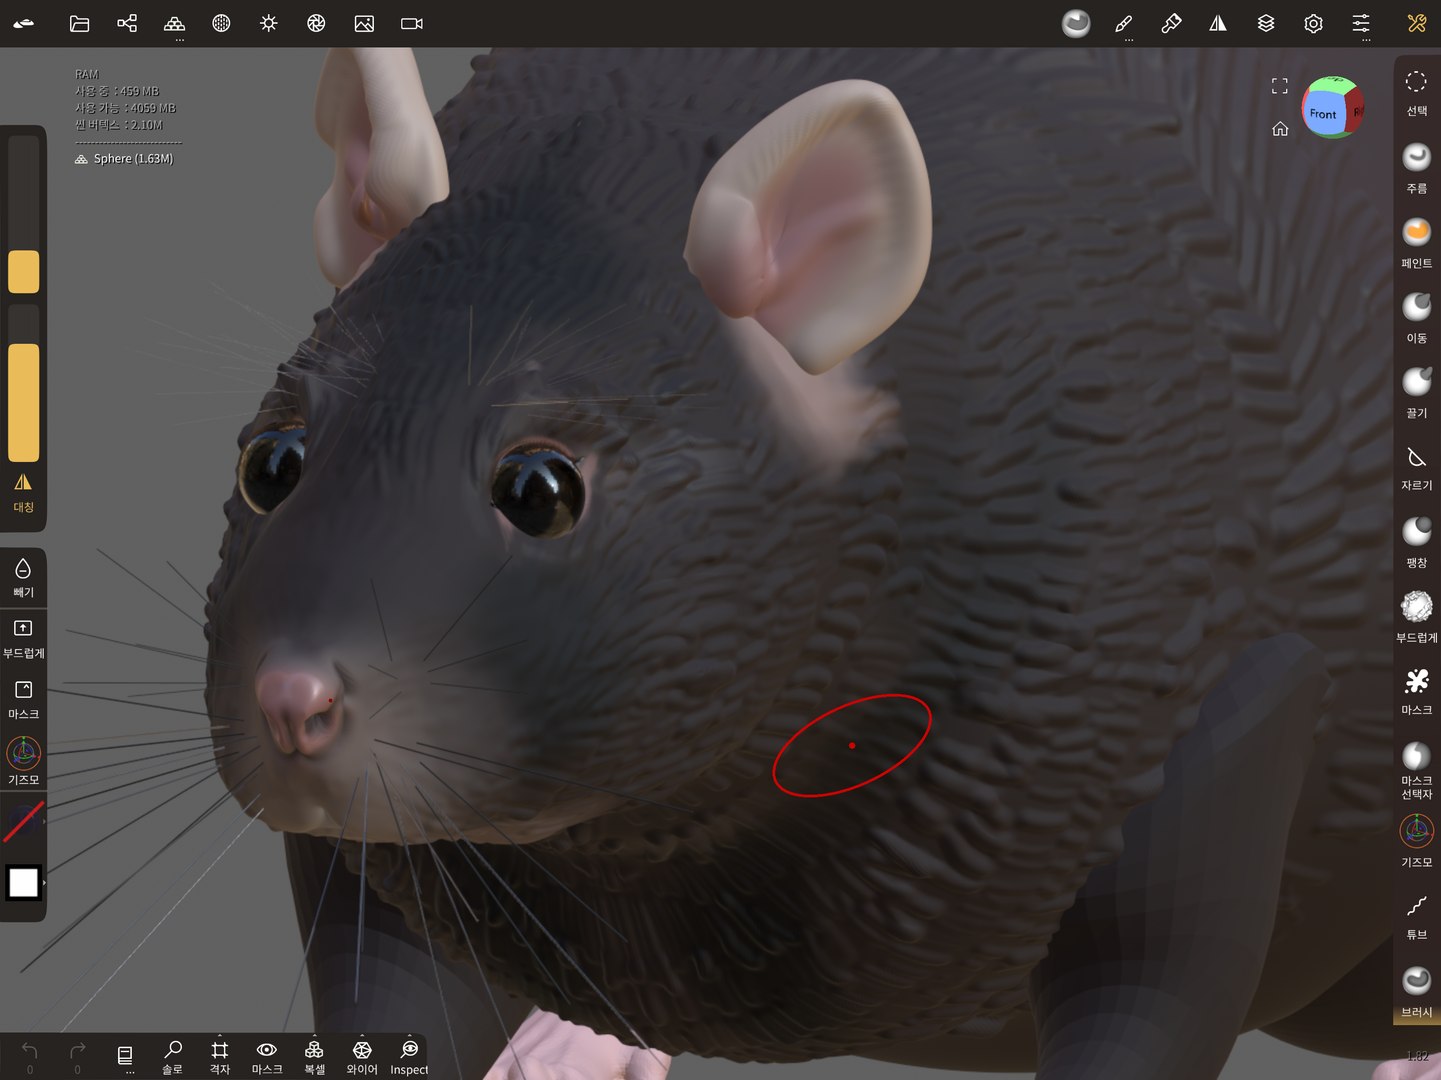1441x1080 pixels.
Task: Click the upper radius slider on left
Action: (23, 214)
